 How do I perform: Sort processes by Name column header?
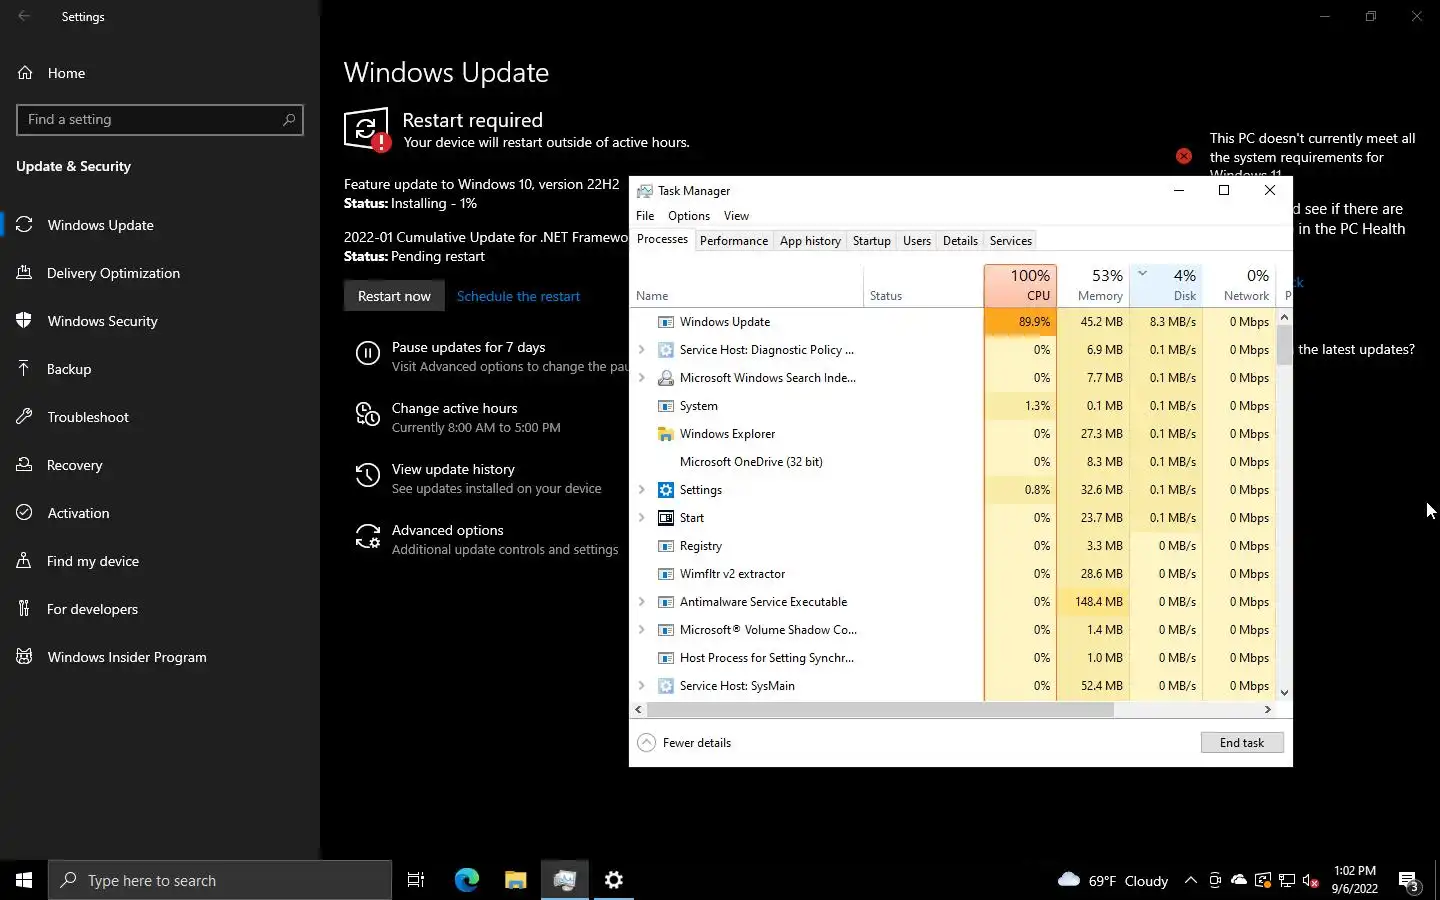(748, 285)
